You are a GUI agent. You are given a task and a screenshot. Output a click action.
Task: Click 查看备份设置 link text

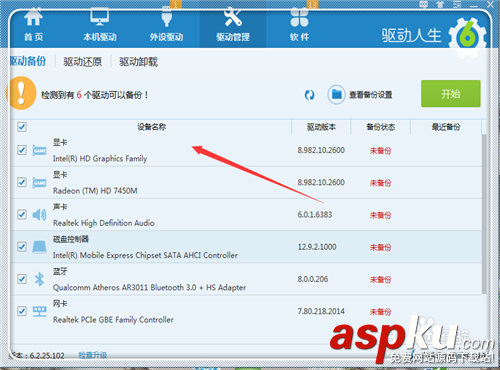371,95
